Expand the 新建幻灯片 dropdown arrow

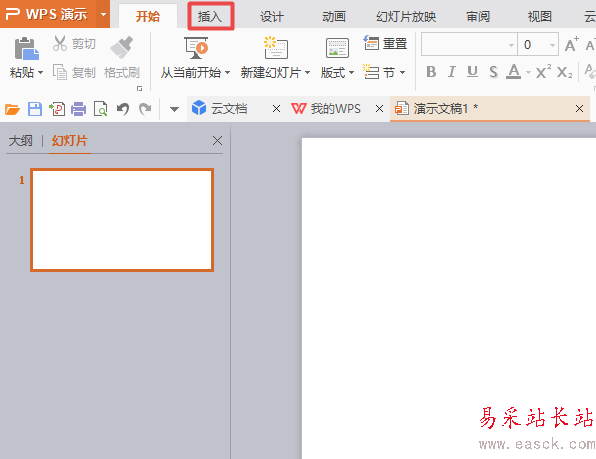(x=308, y=72)
